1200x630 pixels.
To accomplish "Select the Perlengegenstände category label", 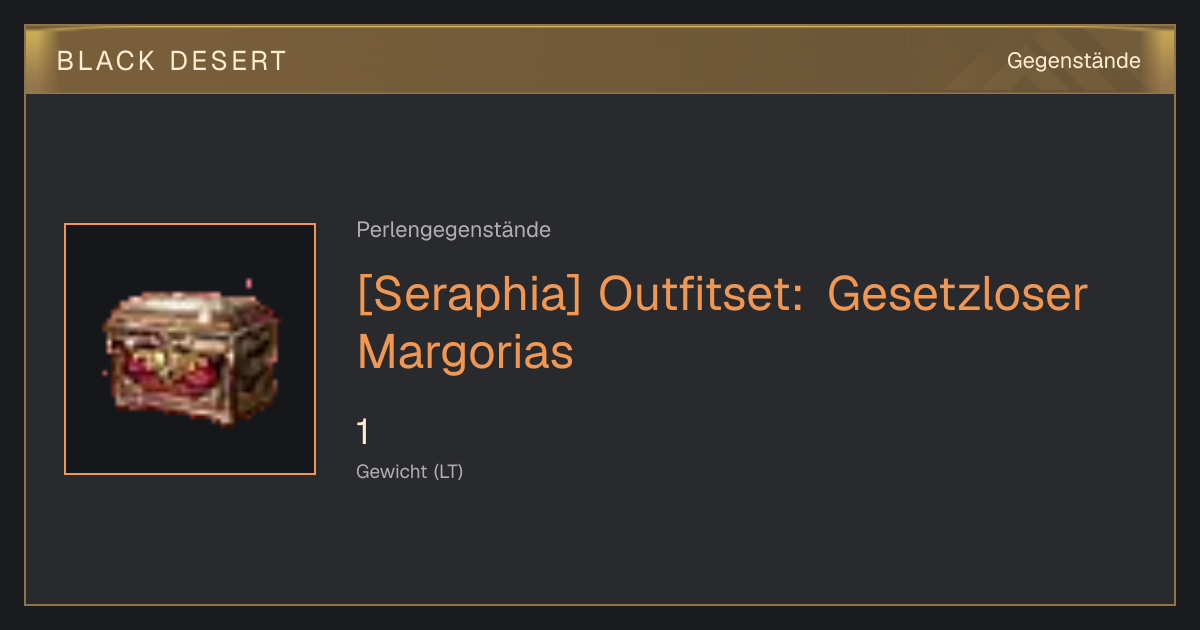I will 453,230.
